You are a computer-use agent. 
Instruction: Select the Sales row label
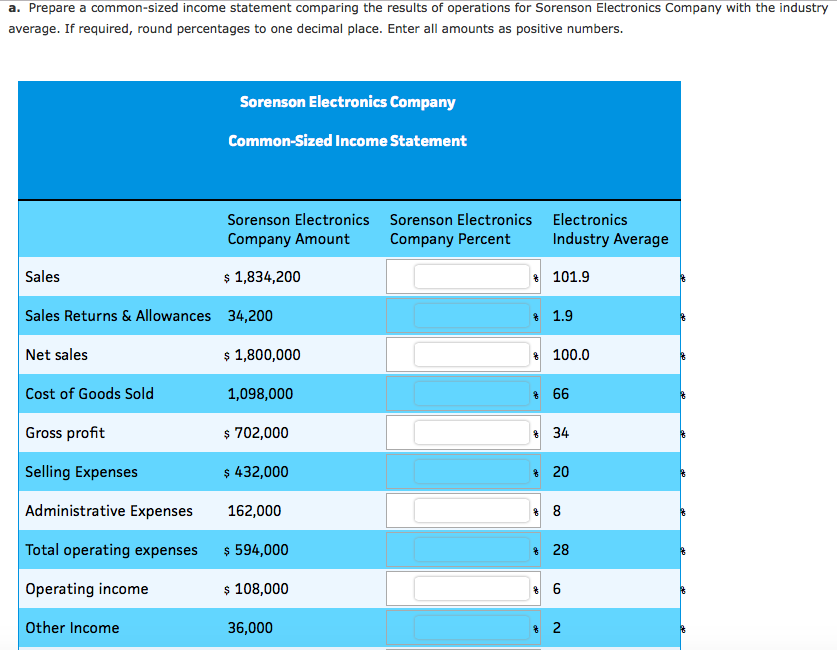pos(41,276)
